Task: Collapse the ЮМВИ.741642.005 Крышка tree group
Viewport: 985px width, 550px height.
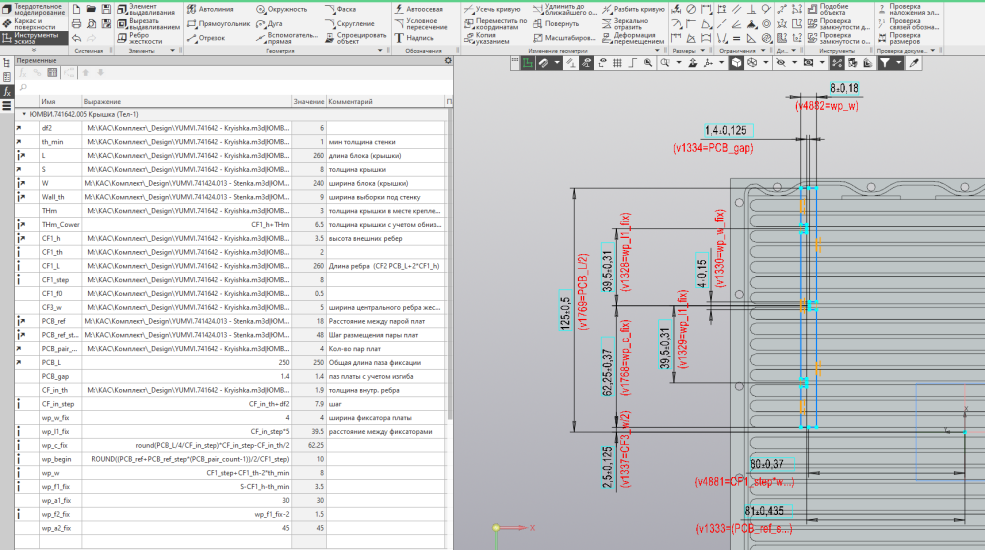Action: click(x=24, y=115)
